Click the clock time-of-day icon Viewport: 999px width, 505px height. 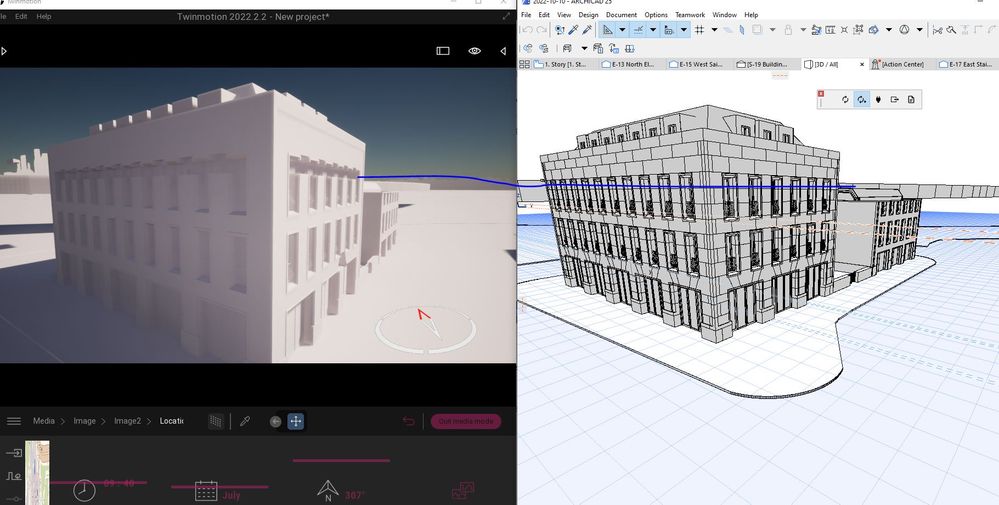(84, 489)
